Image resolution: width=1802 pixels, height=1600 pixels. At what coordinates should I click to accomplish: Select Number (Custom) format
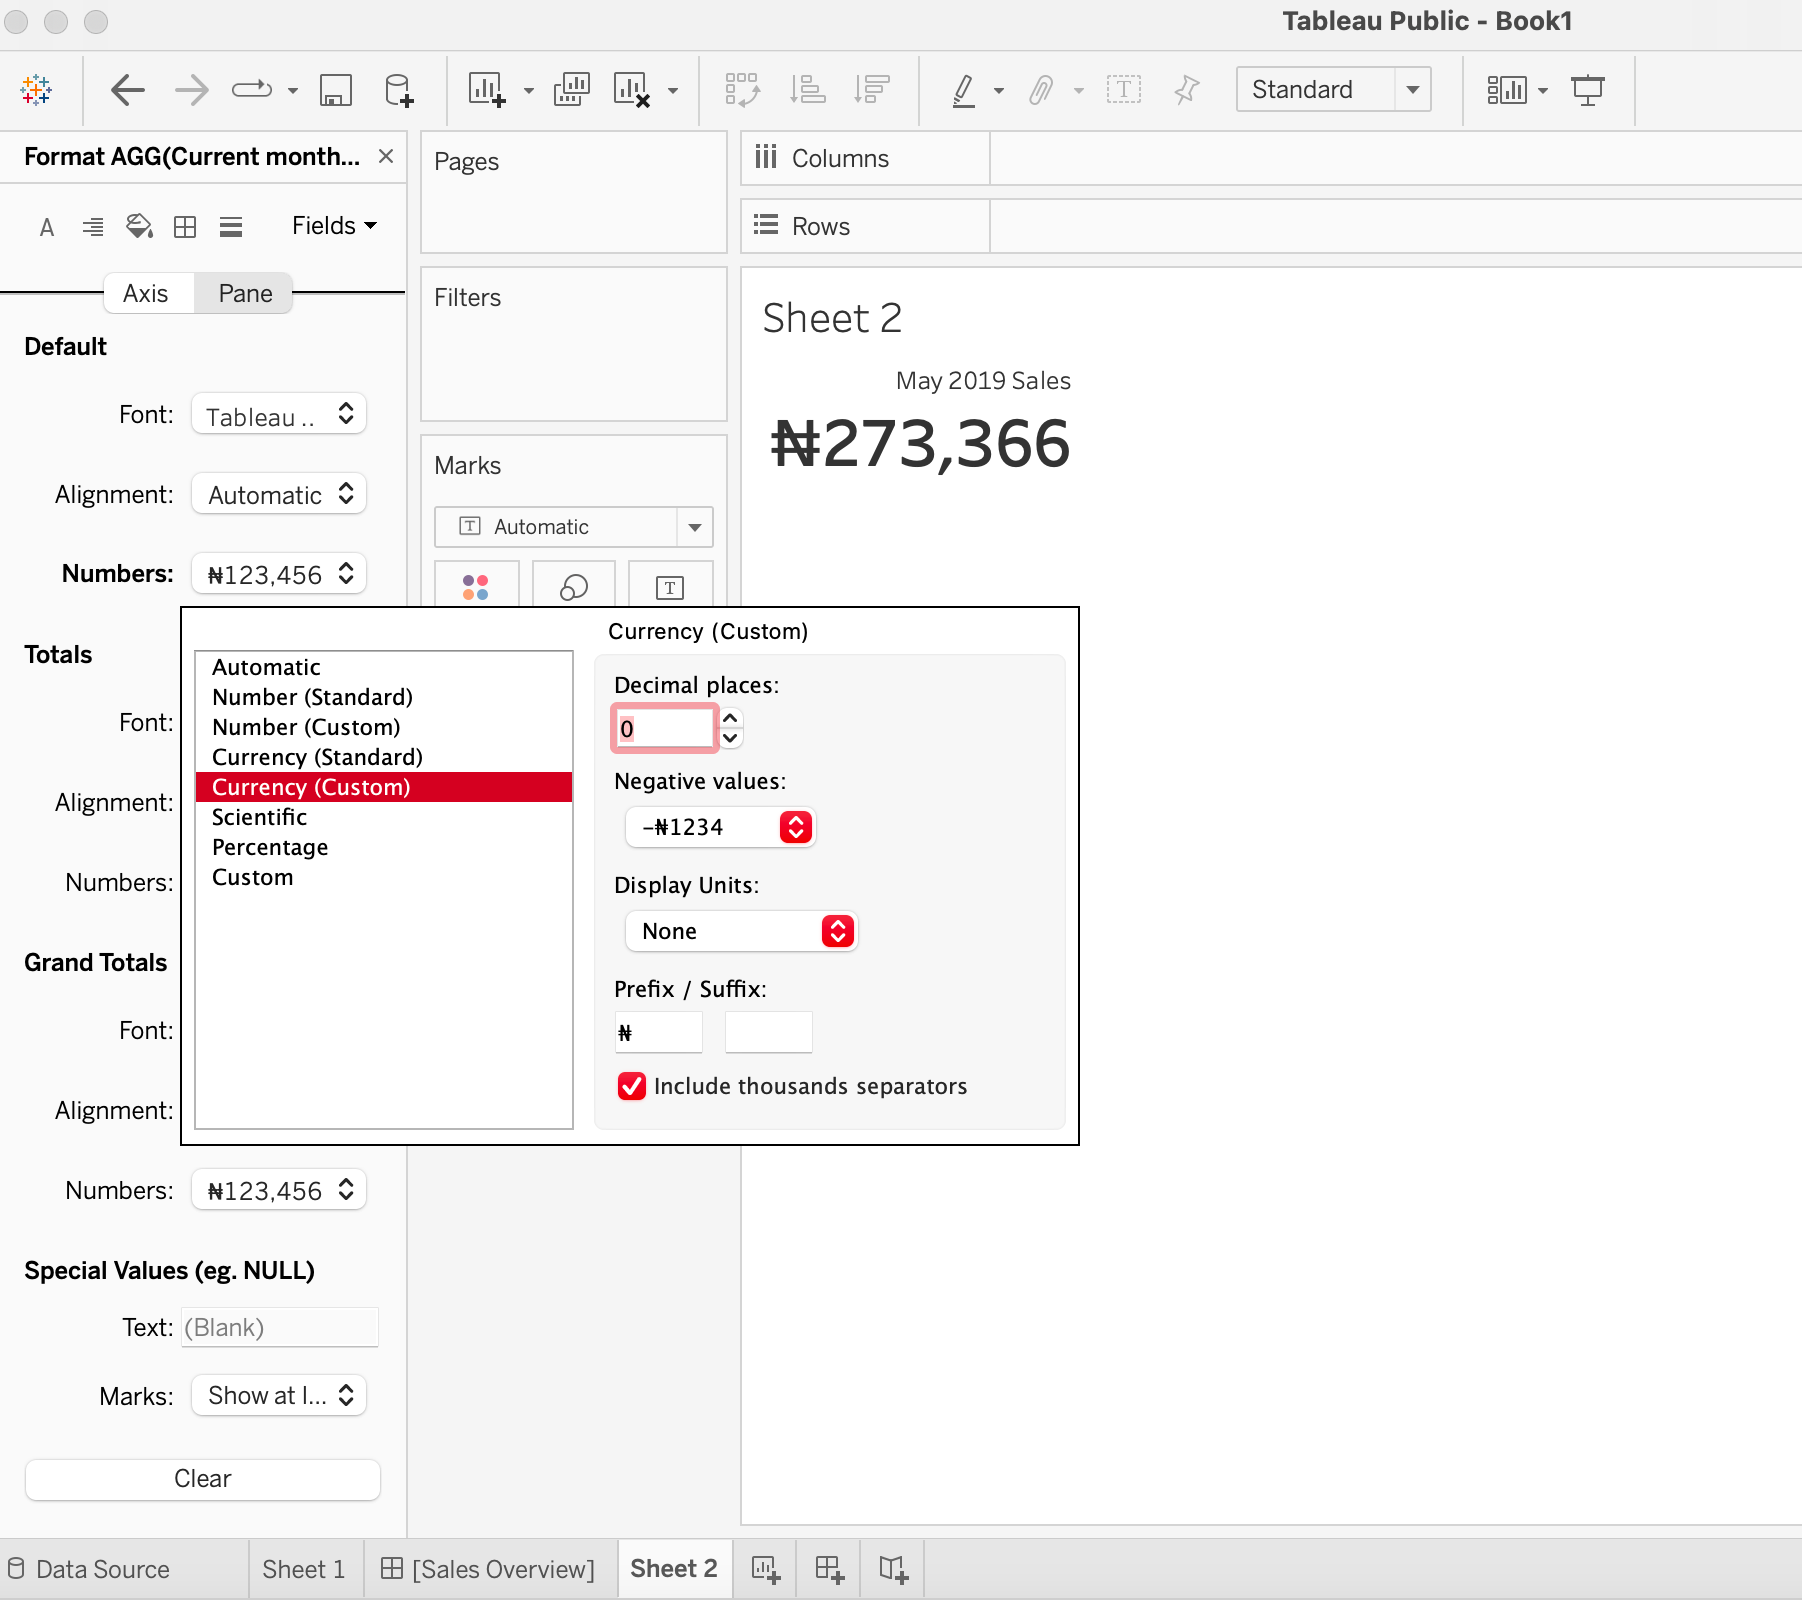384,727
